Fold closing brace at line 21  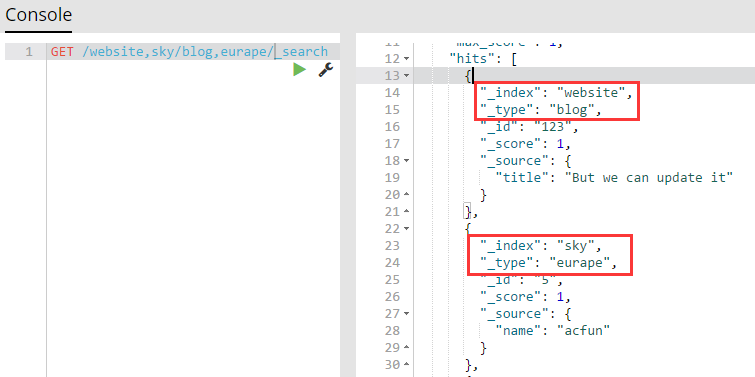(406, 212)
